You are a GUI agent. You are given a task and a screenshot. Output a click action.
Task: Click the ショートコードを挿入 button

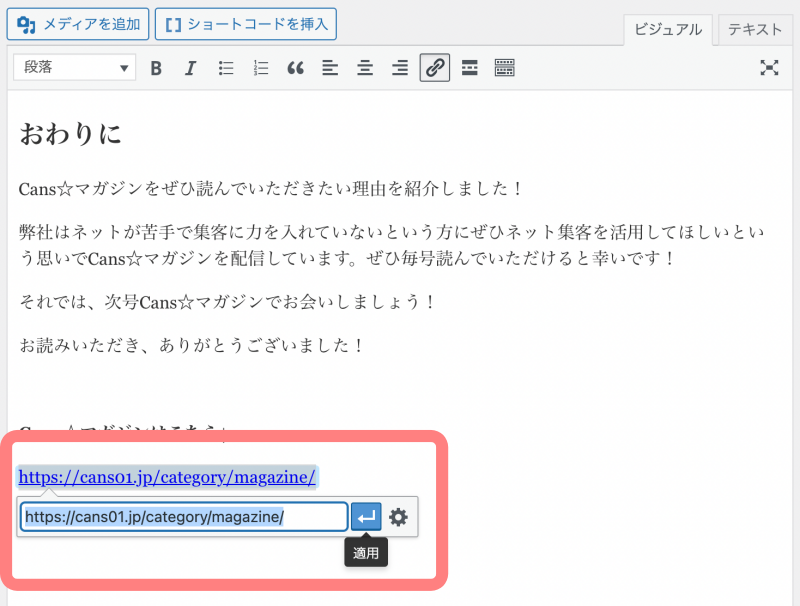246,23
